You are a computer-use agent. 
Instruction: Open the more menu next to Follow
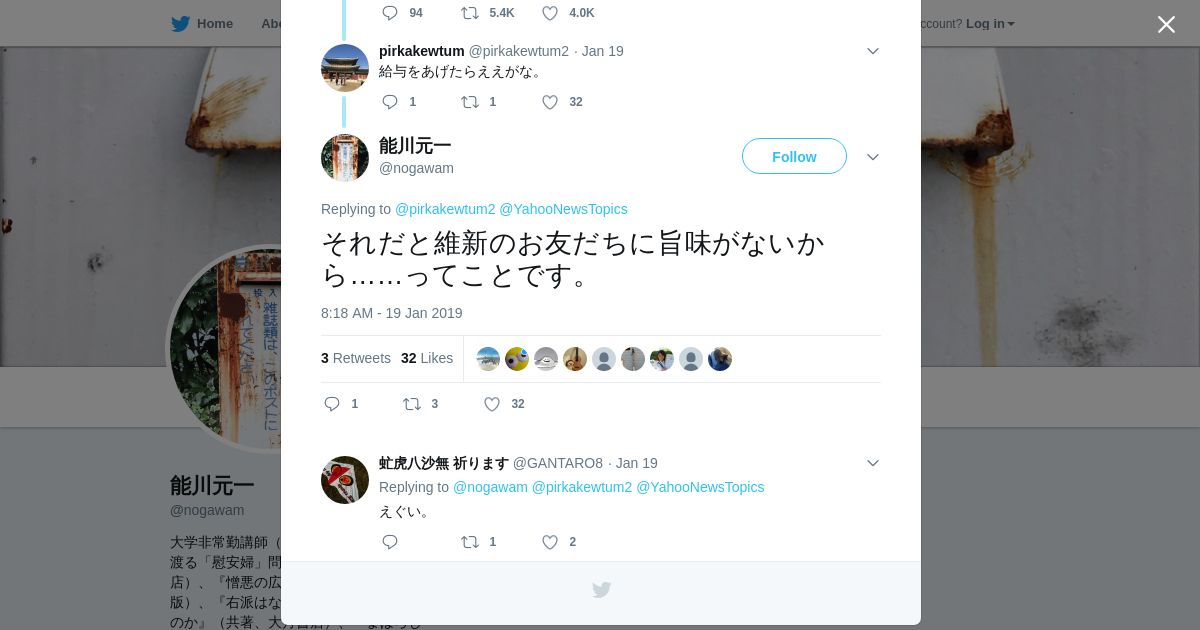coord(873,157)
